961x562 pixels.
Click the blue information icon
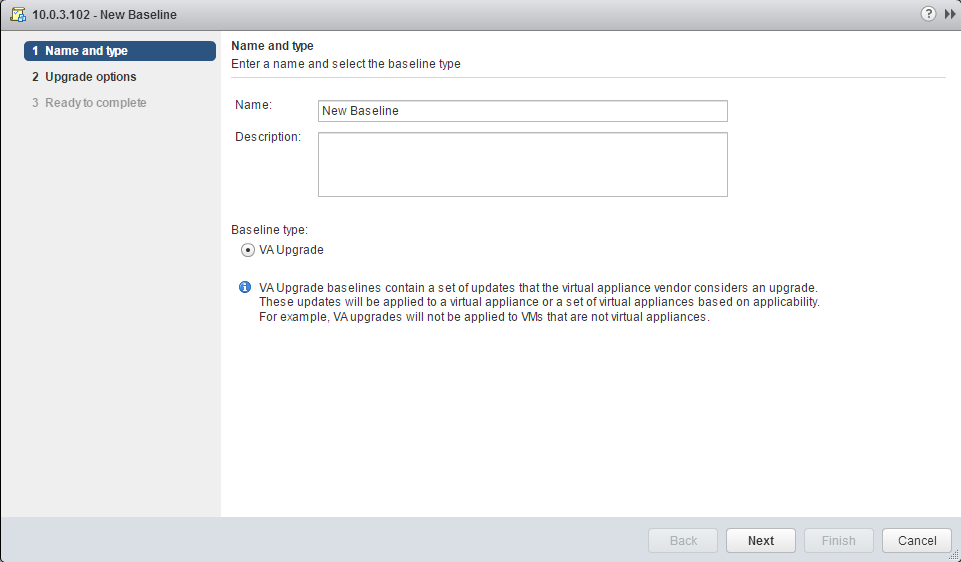click(x=245, y=288)
